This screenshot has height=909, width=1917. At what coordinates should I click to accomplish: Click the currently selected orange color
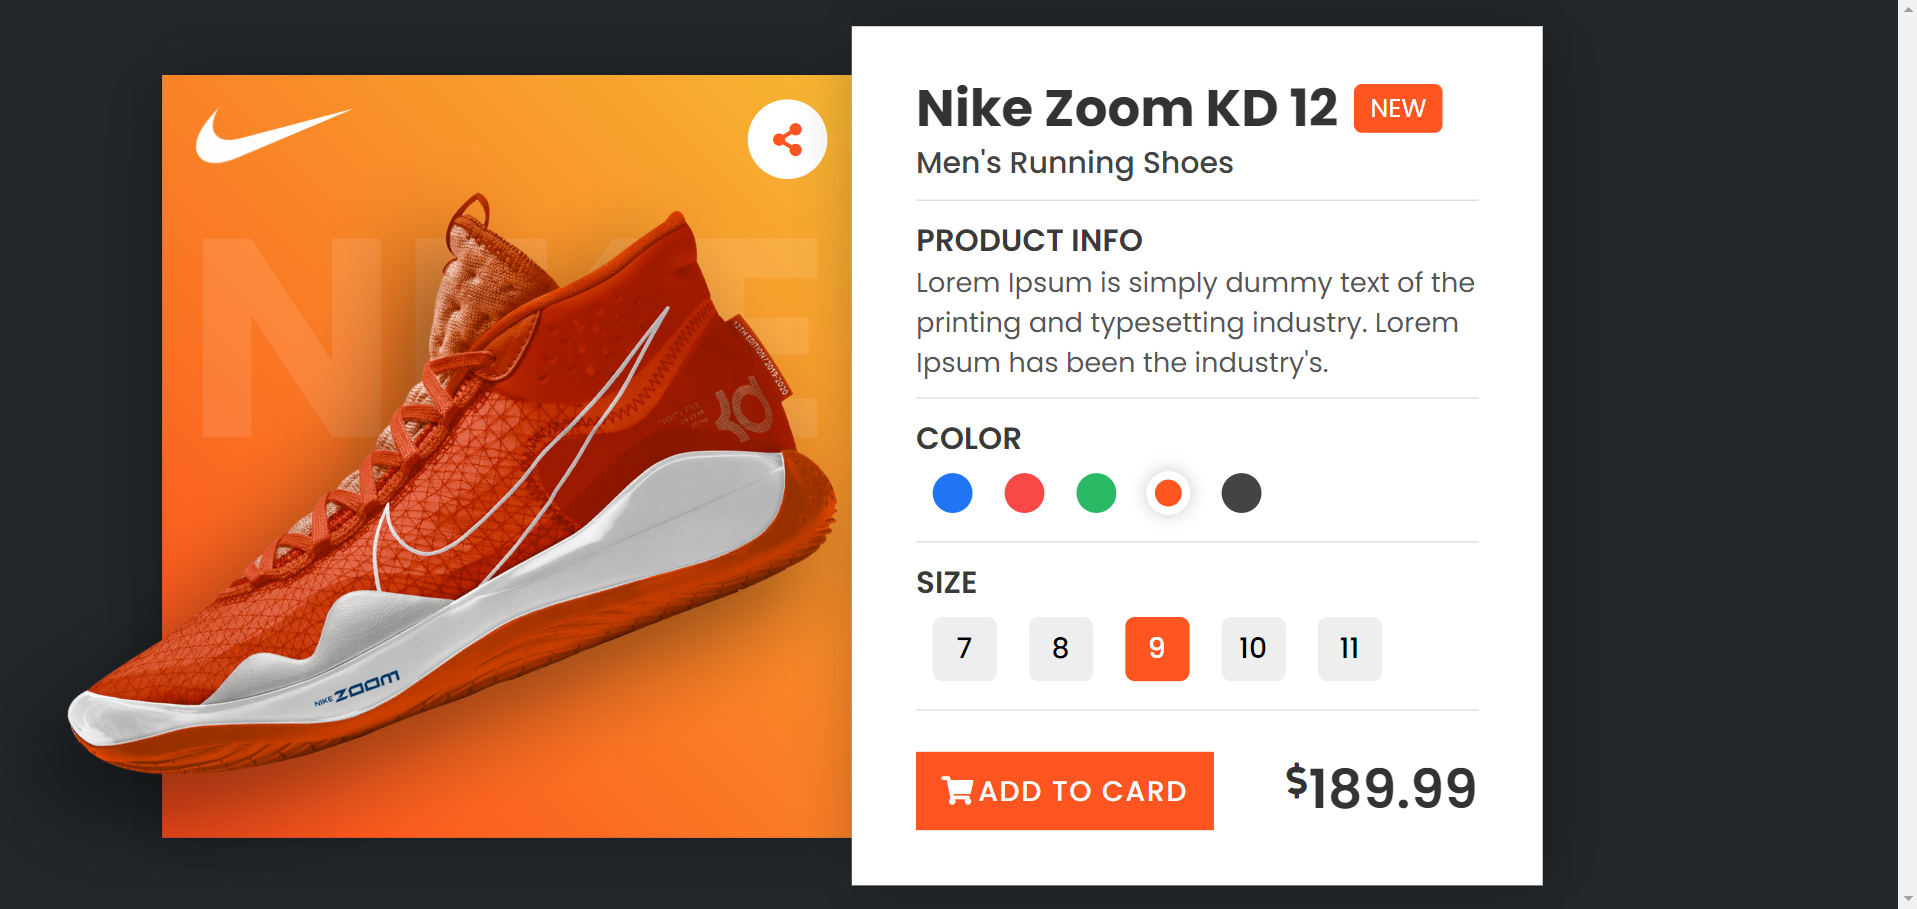click(x=1168, y=492)
